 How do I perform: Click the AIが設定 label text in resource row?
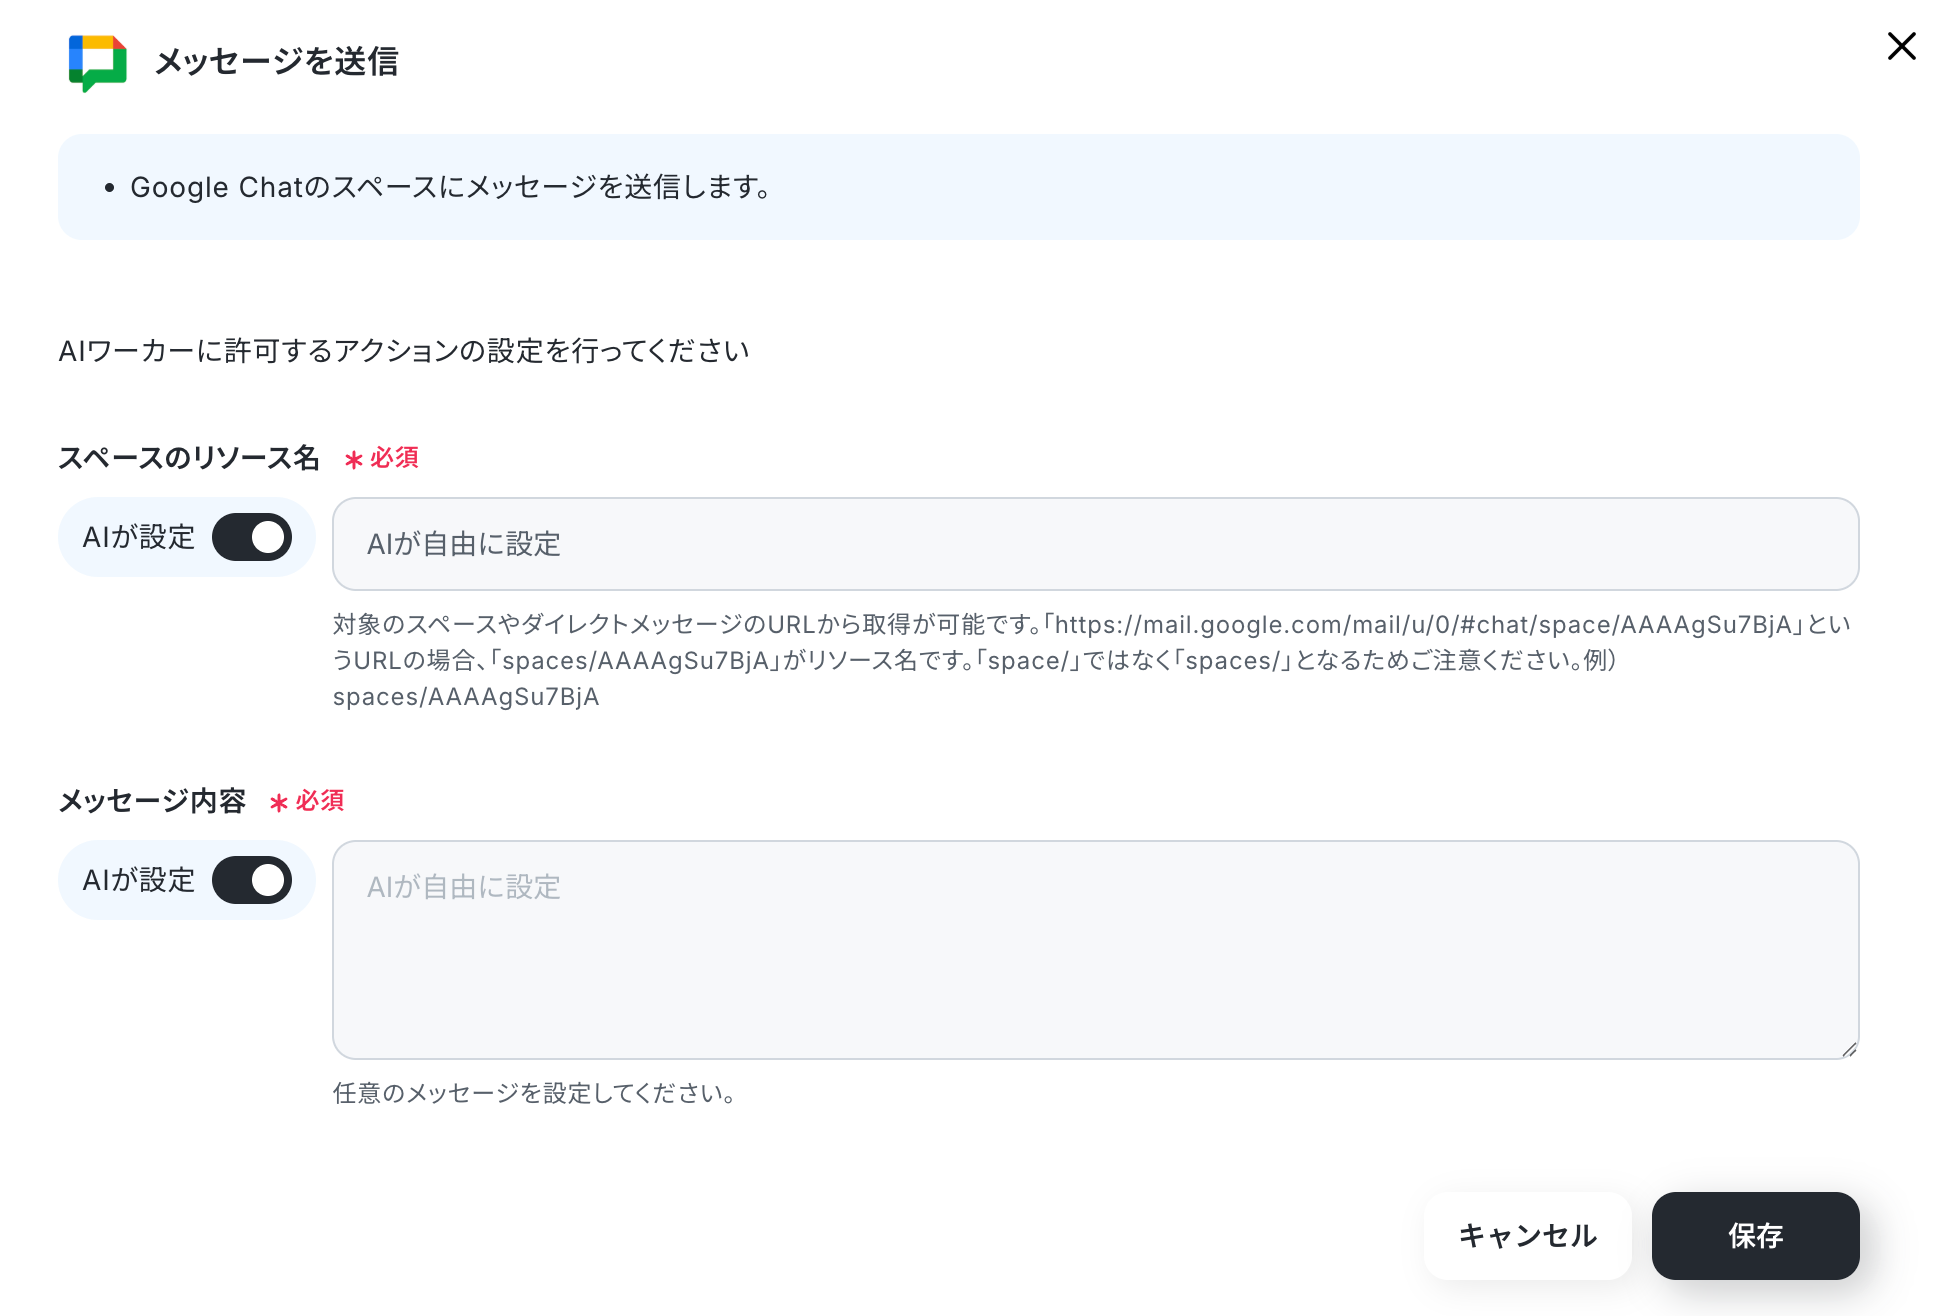[139, 537]
